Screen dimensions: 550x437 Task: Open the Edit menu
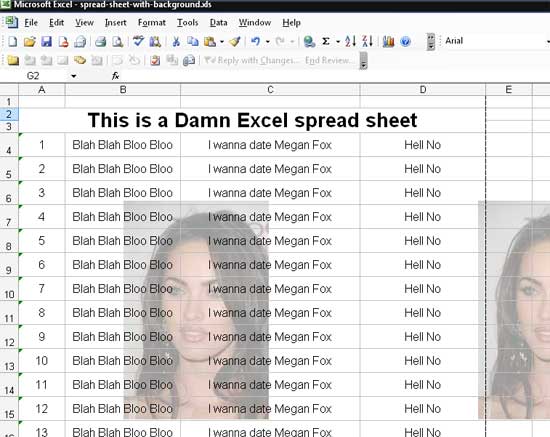pos(56,23)
